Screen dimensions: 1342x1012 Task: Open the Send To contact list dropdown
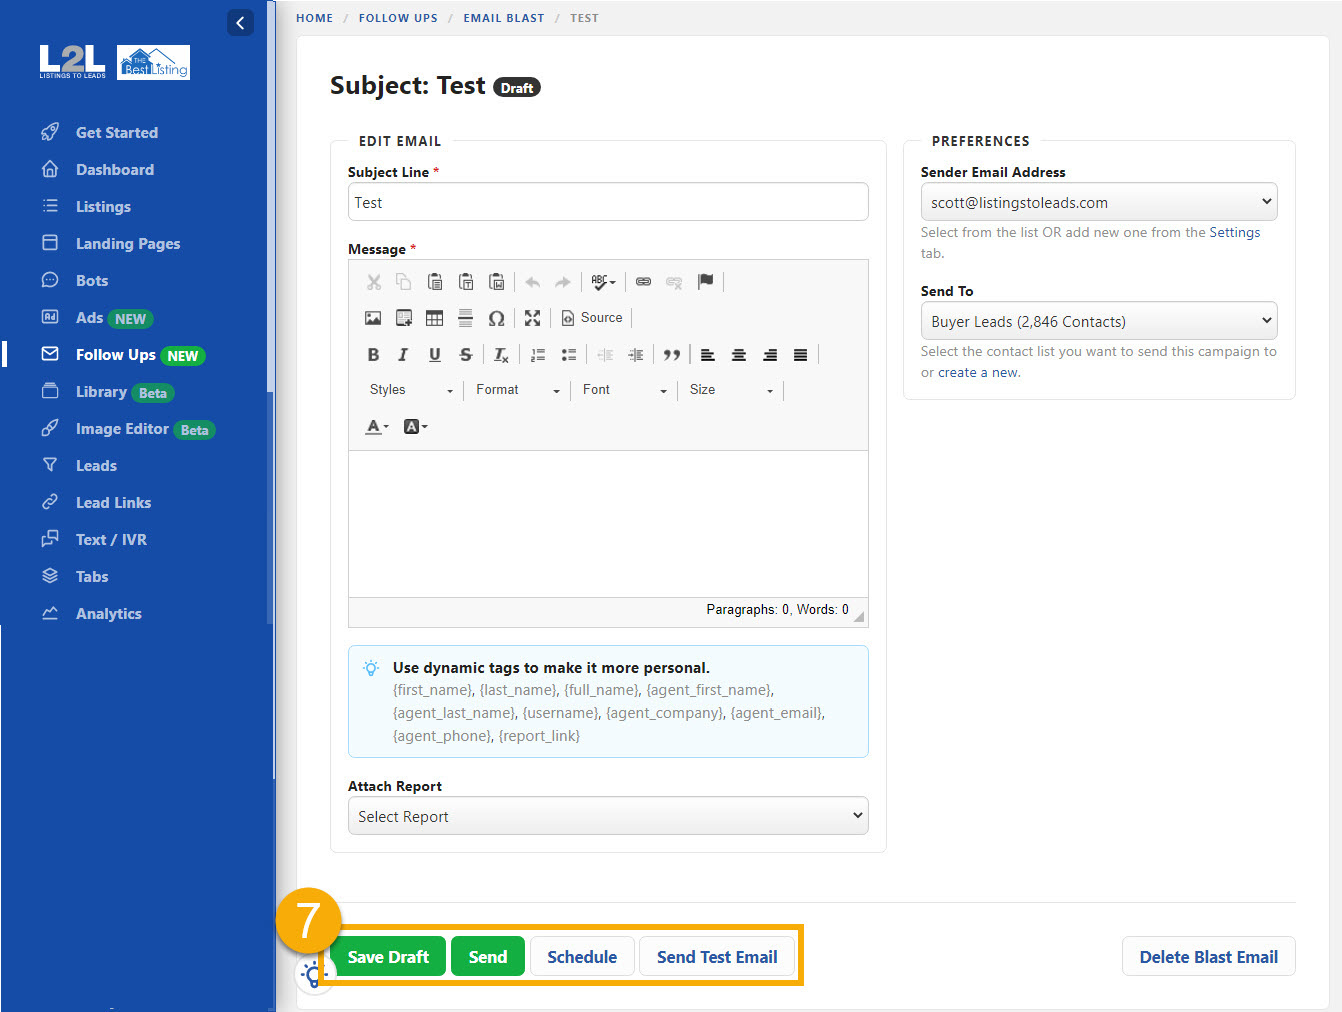coord(1098,320)
